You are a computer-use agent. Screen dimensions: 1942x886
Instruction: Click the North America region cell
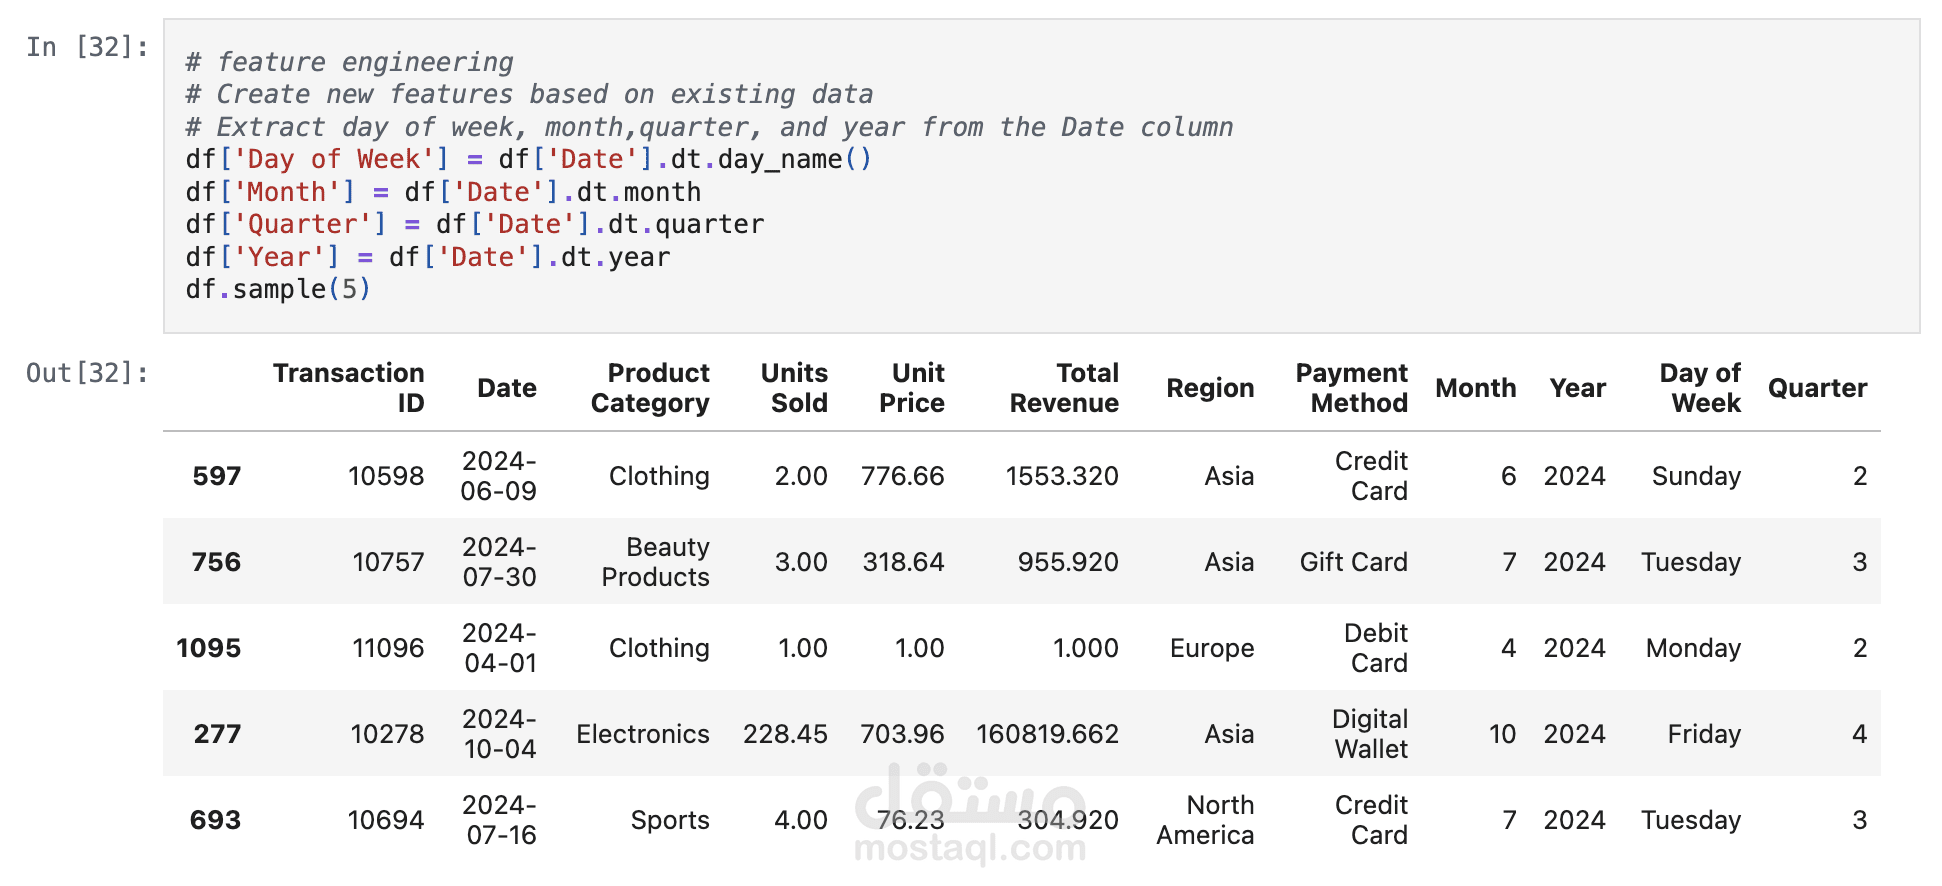point(1205,820)
